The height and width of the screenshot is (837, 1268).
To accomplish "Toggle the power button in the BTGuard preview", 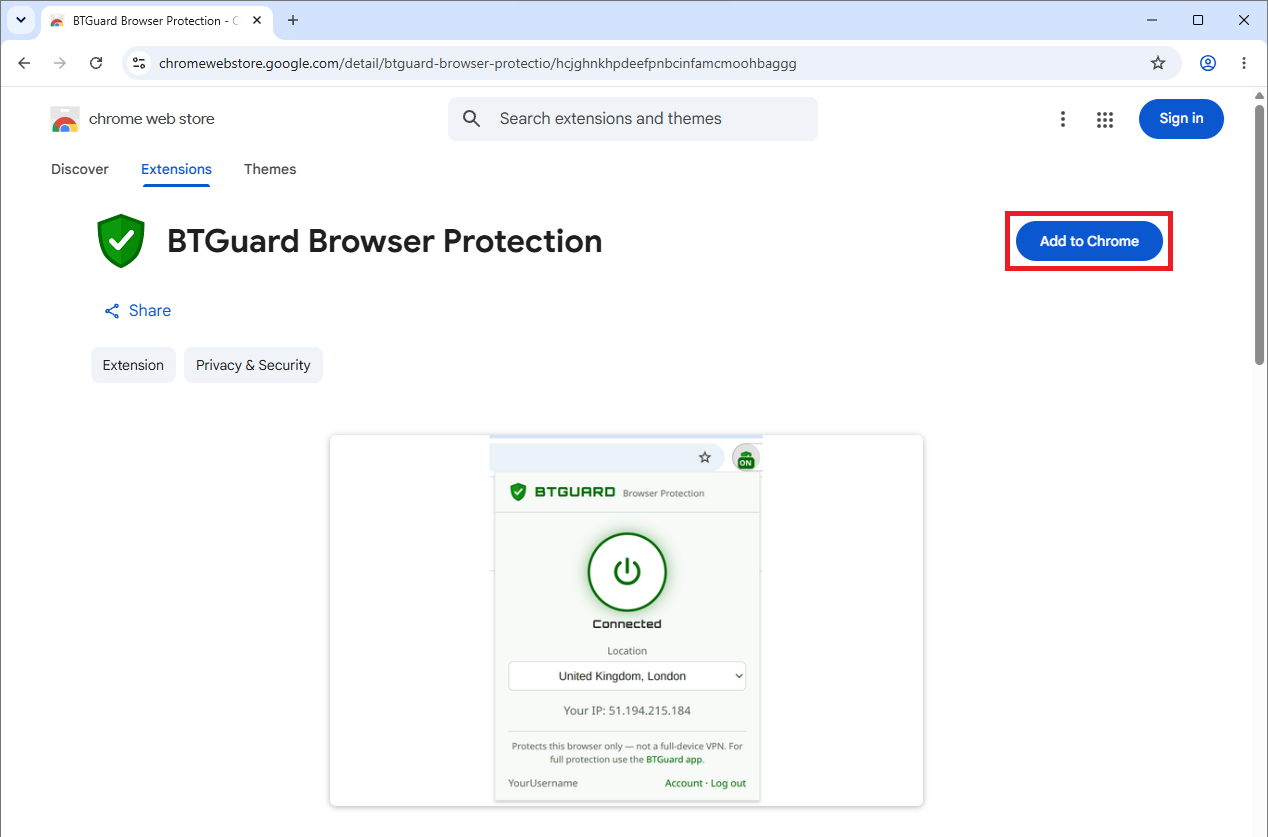I will pos(627,572).
